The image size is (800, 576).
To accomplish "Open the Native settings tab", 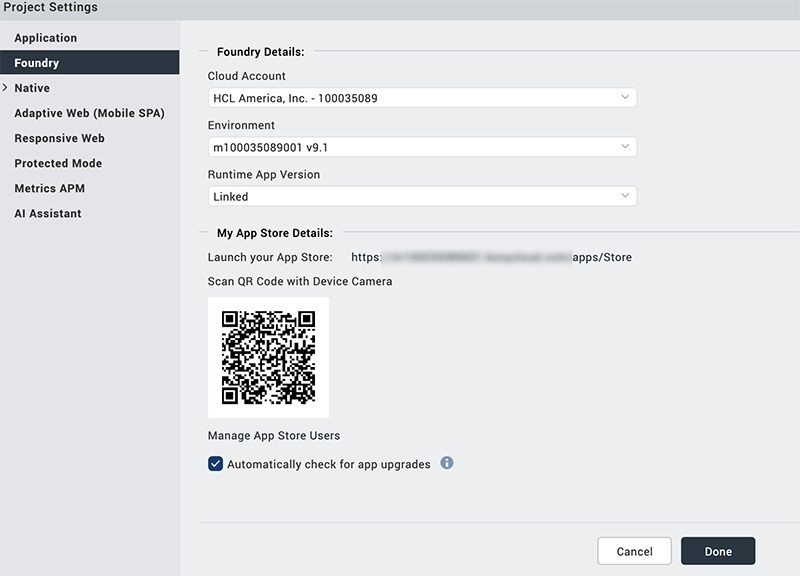I will (x=32, y=88).
